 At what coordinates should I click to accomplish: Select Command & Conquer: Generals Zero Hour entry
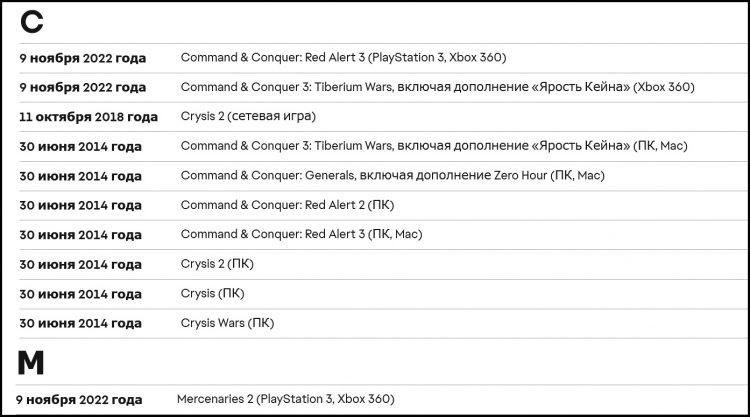pos(392,176)
